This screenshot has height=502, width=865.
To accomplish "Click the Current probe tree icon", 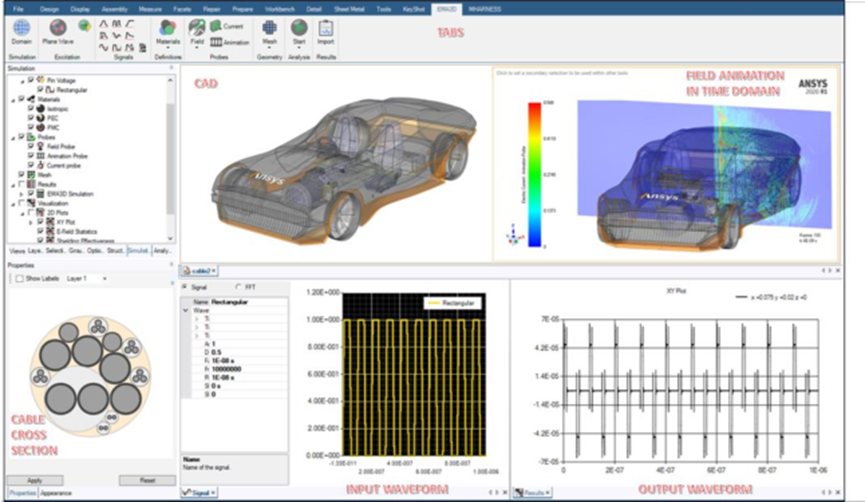I will pyautogui.click(x=40, y=165).
